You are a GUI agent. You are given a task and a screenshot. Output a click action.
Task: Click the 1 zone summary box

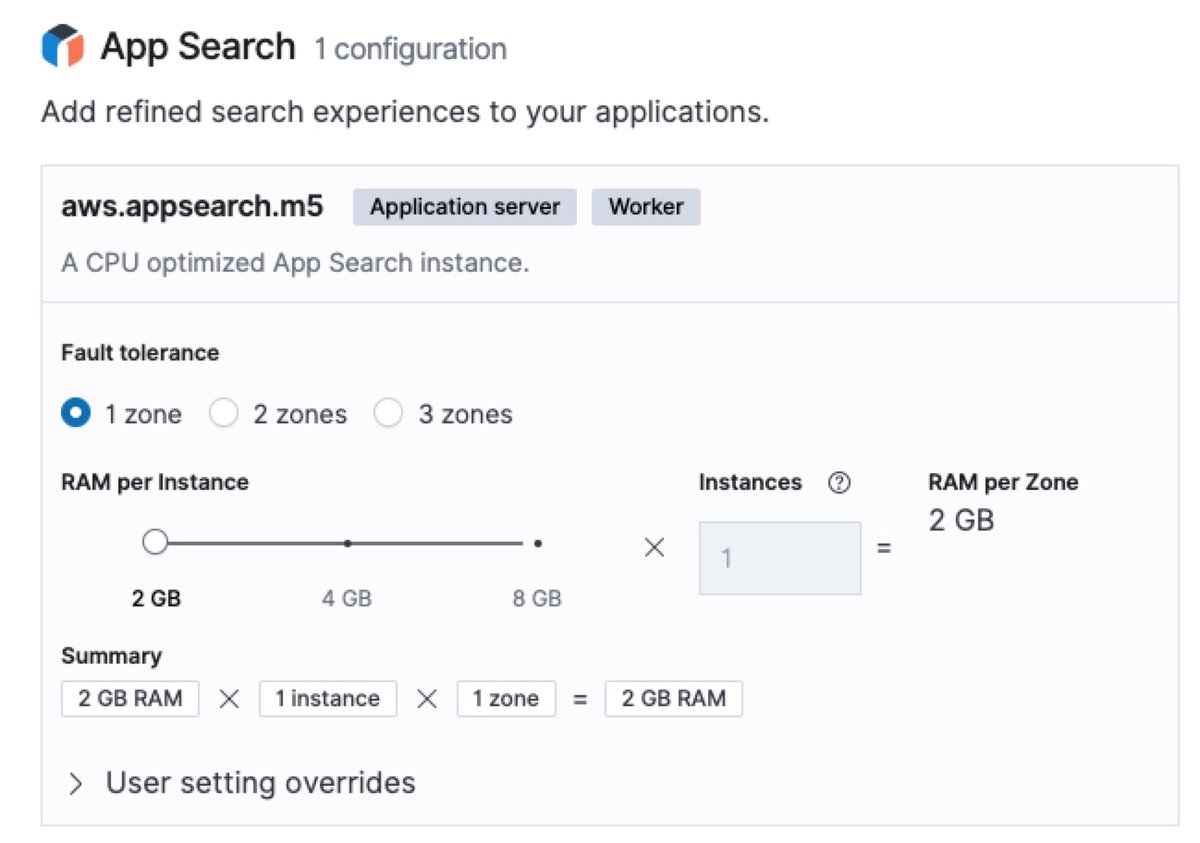(x=506, y=699)
